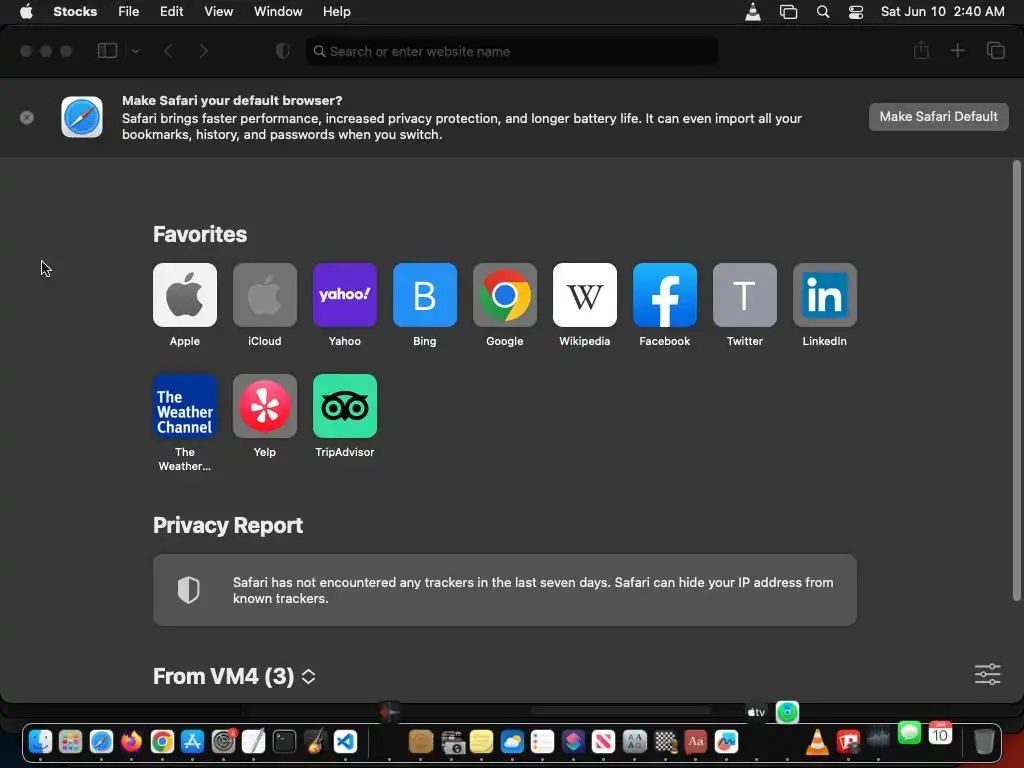Open the TripAdvisor favorite tile

345,406
